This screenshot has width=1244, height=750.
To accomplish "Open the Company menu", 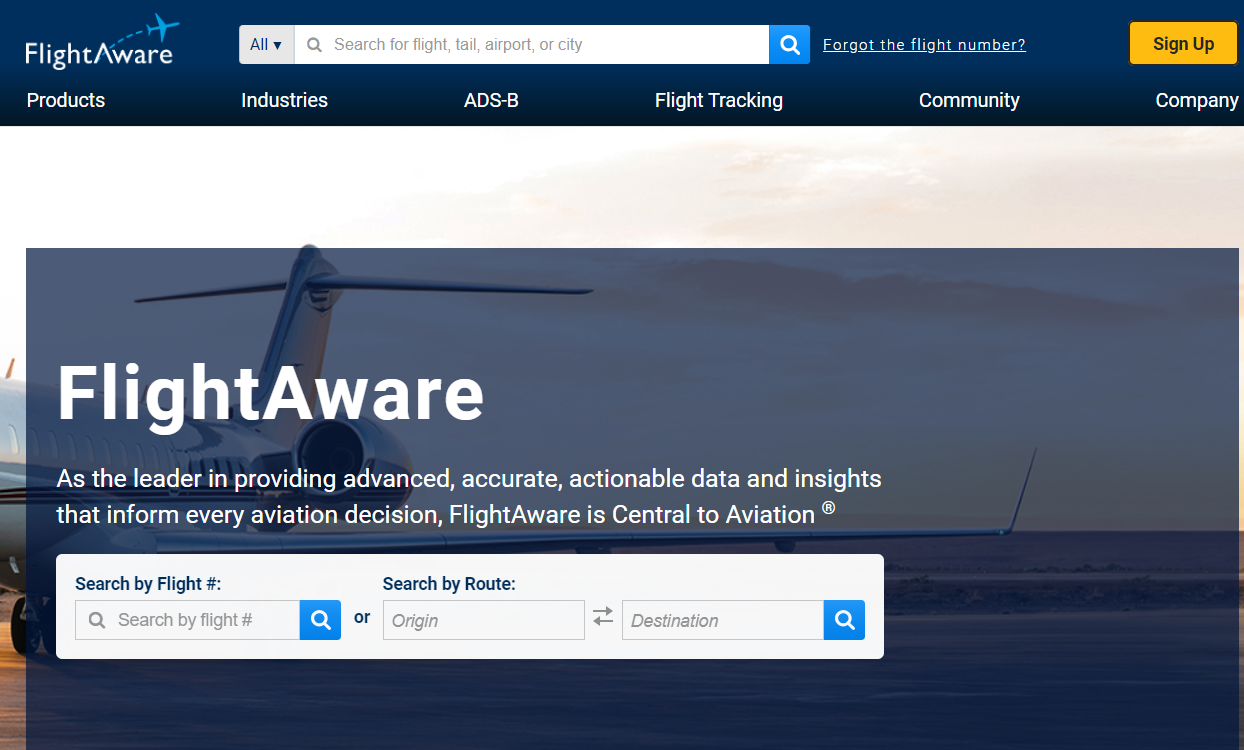I will pos(1197,100).
